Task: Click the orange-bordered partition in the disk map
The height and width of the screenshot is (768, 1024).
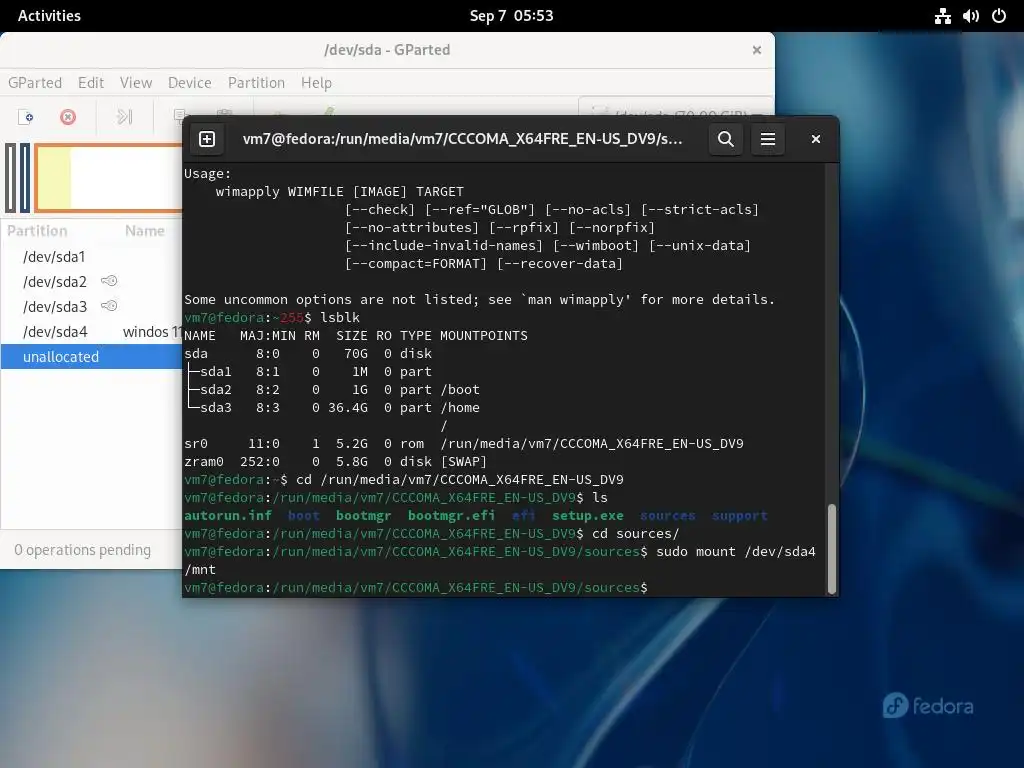Action: pos(108,178)
